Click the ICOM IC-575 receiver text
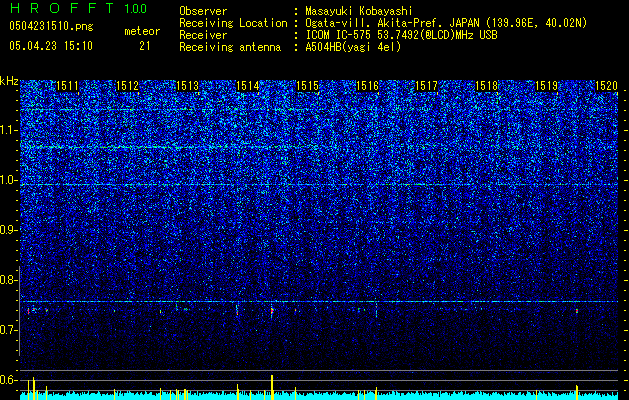 pos(401,35)
